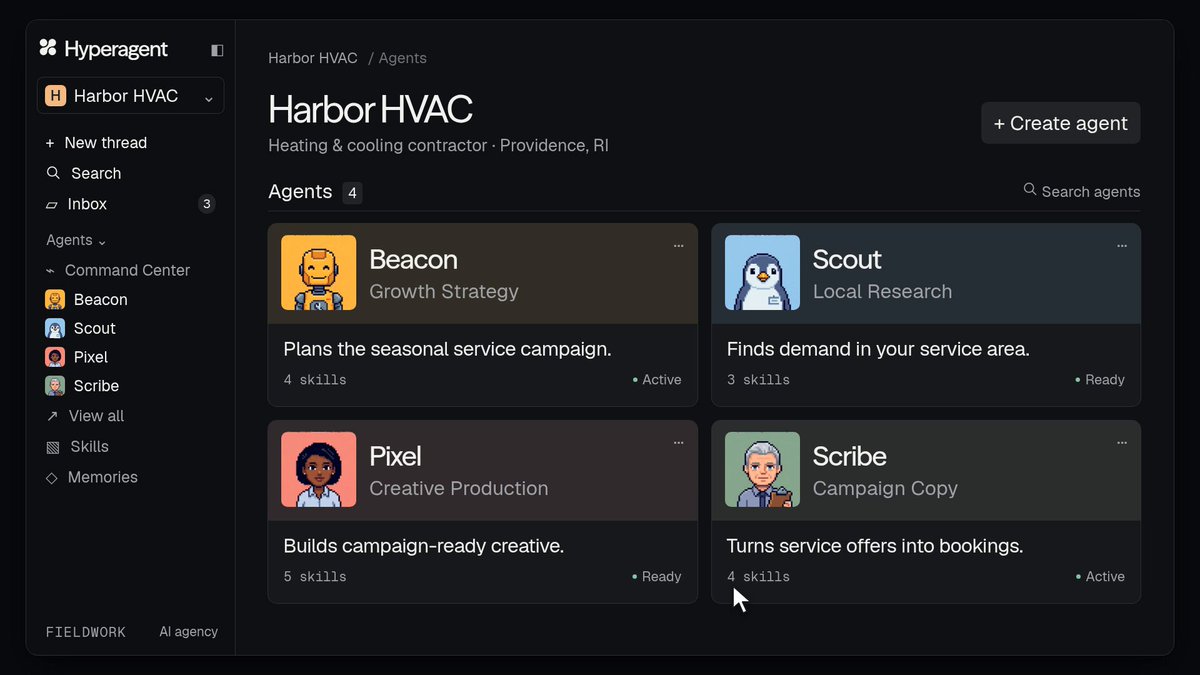Open the Scribe avatar thumbnail
1200x675 pixels.
coord(762,470)
